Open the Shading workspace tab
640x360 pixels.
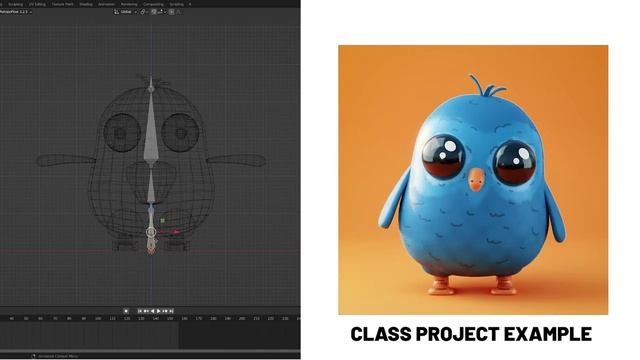coord(86,4)
